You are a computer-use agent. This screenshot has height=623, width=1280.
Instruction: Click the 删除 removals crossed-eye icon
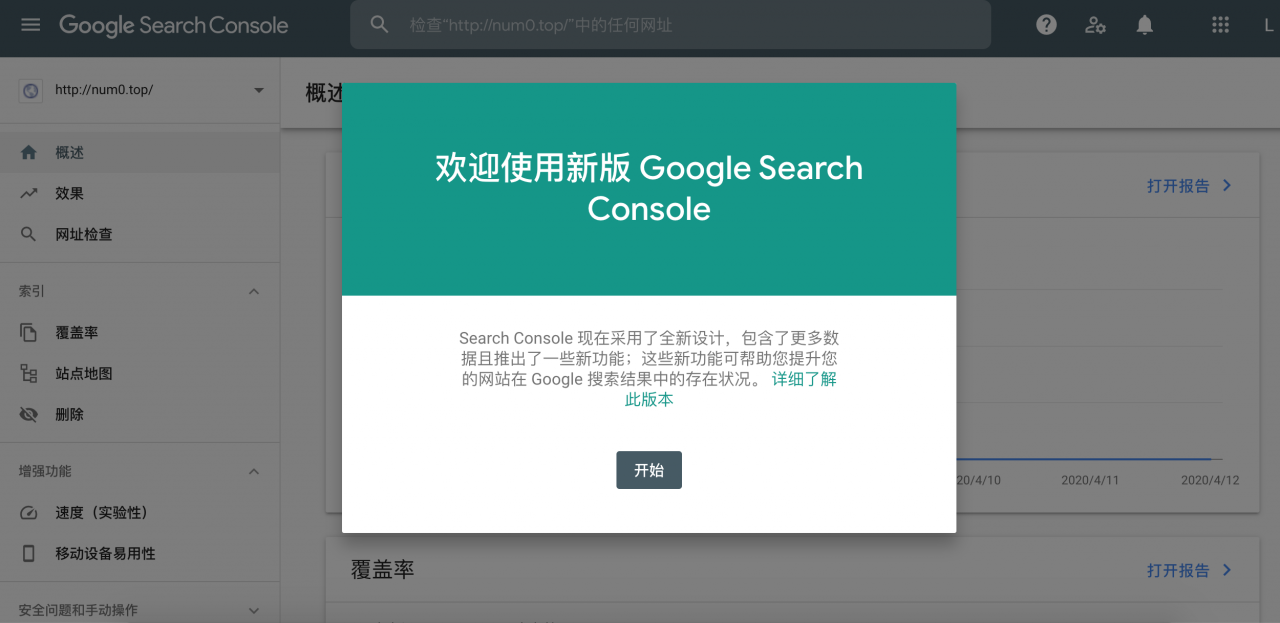[30, 413]
